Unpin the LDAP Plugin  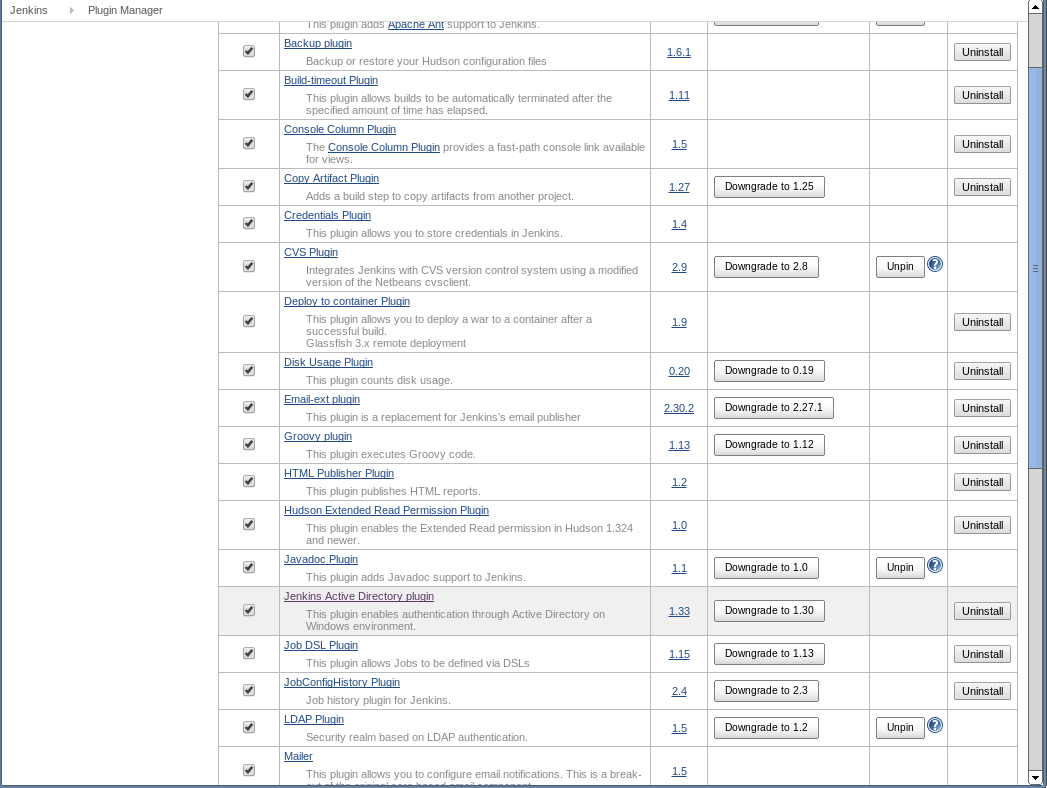pyautogui.click(x=900, y=728)
